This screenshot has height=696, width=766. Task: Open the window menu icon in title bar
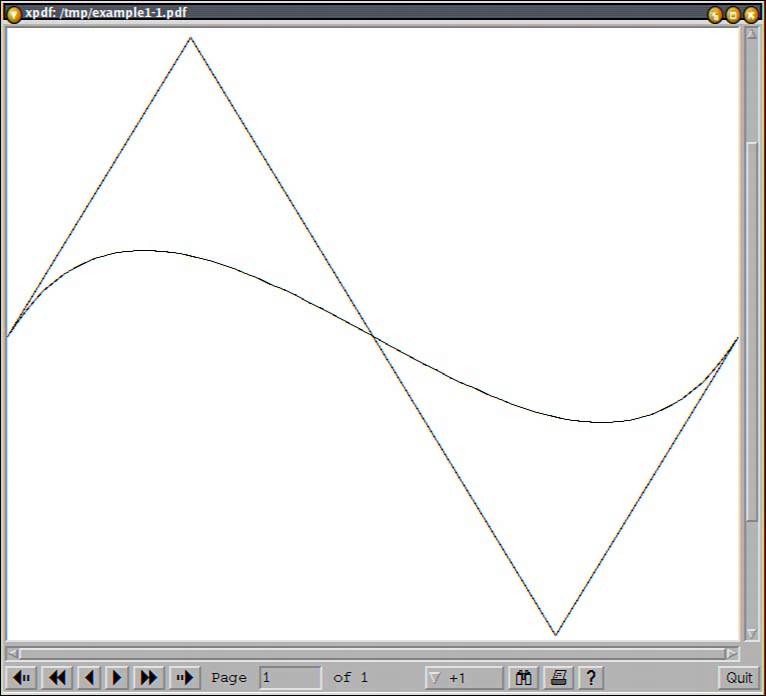(14, 13)
